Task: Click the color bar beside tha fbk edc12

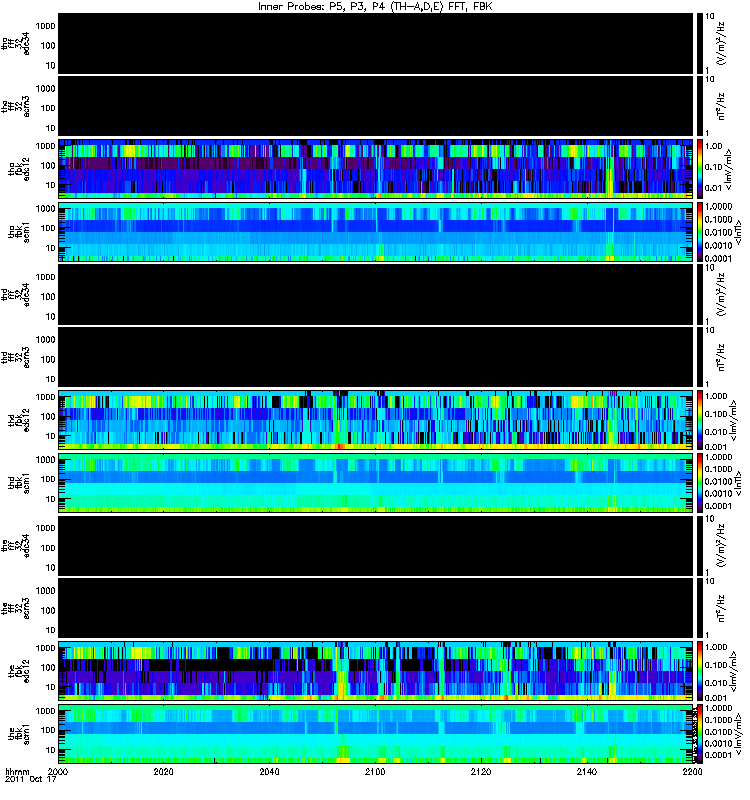Action: pos(699,169)
